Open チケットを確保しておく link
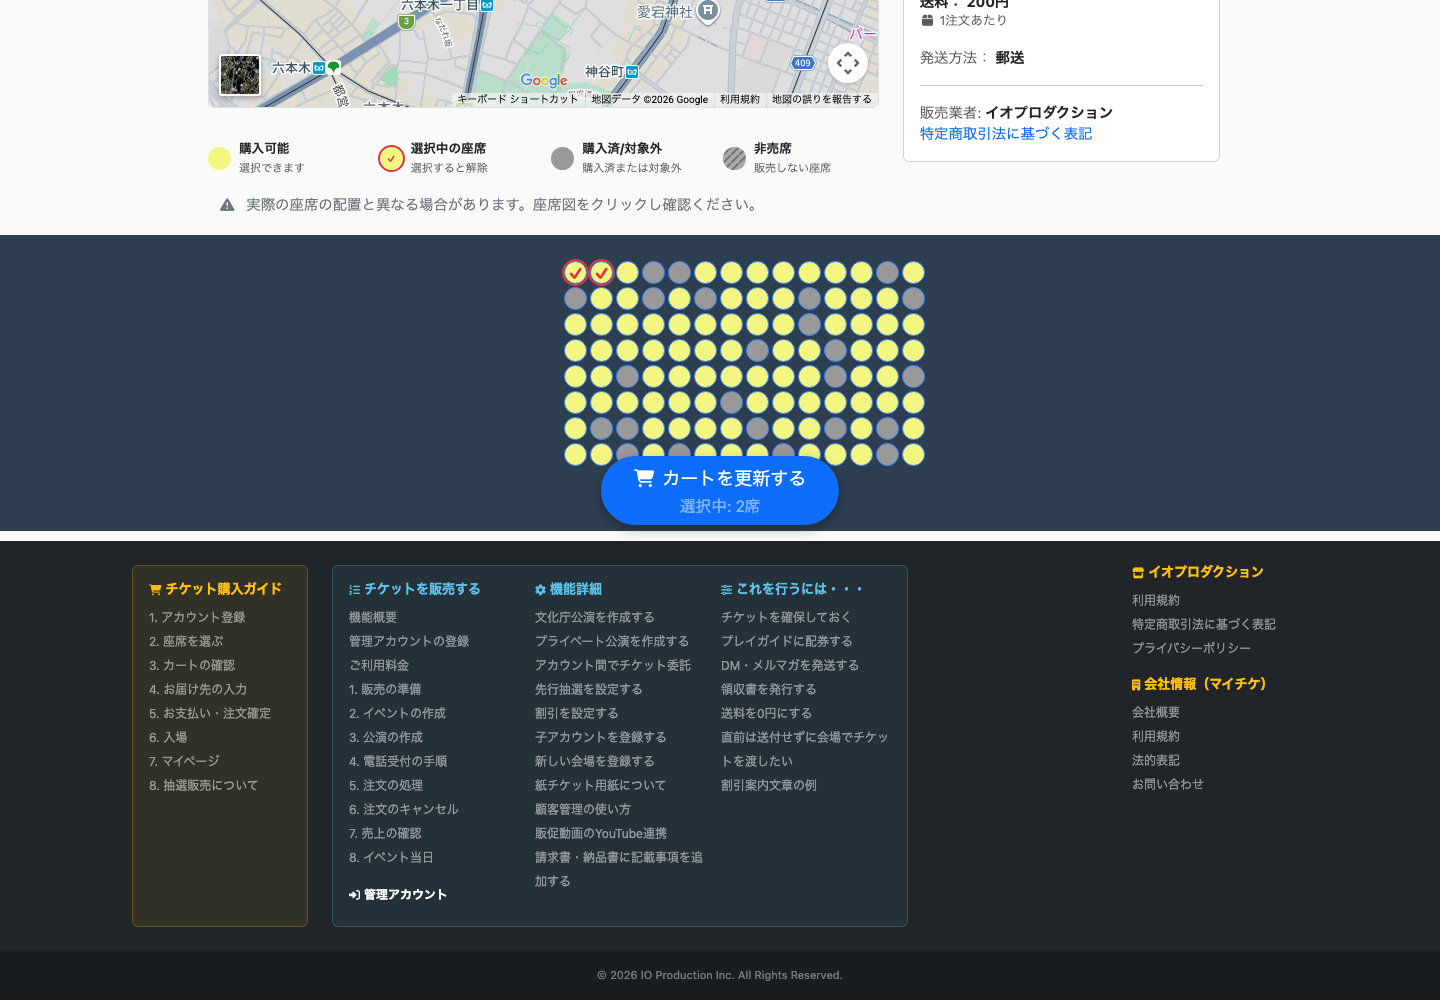This screenshot has height=1000, width=1440. pos(786,618)
